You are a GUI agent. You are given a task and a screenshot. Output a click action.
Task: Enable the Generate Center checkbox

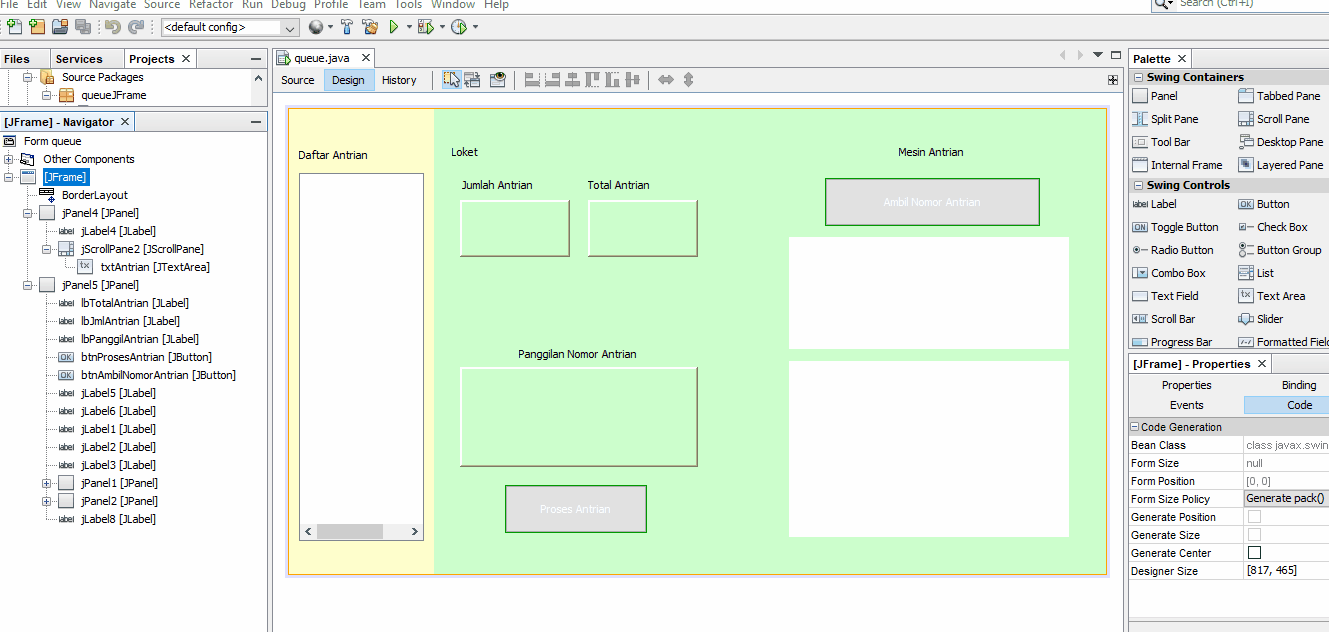[1253, 552]
